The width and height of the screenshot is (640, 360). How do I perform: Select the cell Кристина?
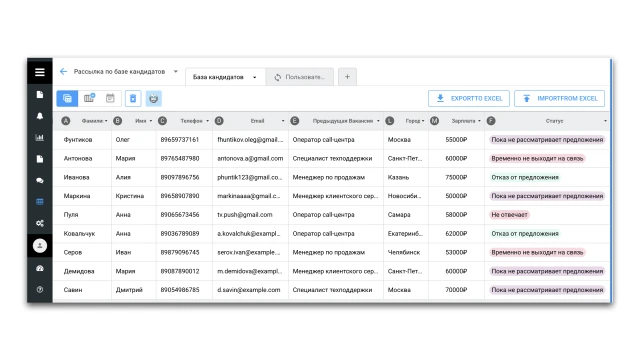click(x=133, y=196)
